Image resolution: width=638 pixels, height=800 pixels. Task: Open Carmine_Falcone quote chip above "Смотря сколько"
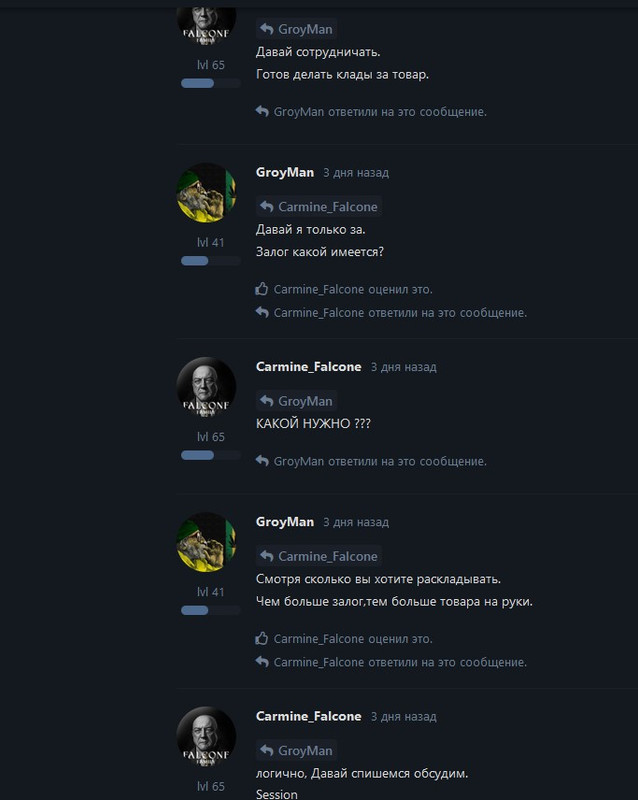pyautogui.click(x=319, y=556)
